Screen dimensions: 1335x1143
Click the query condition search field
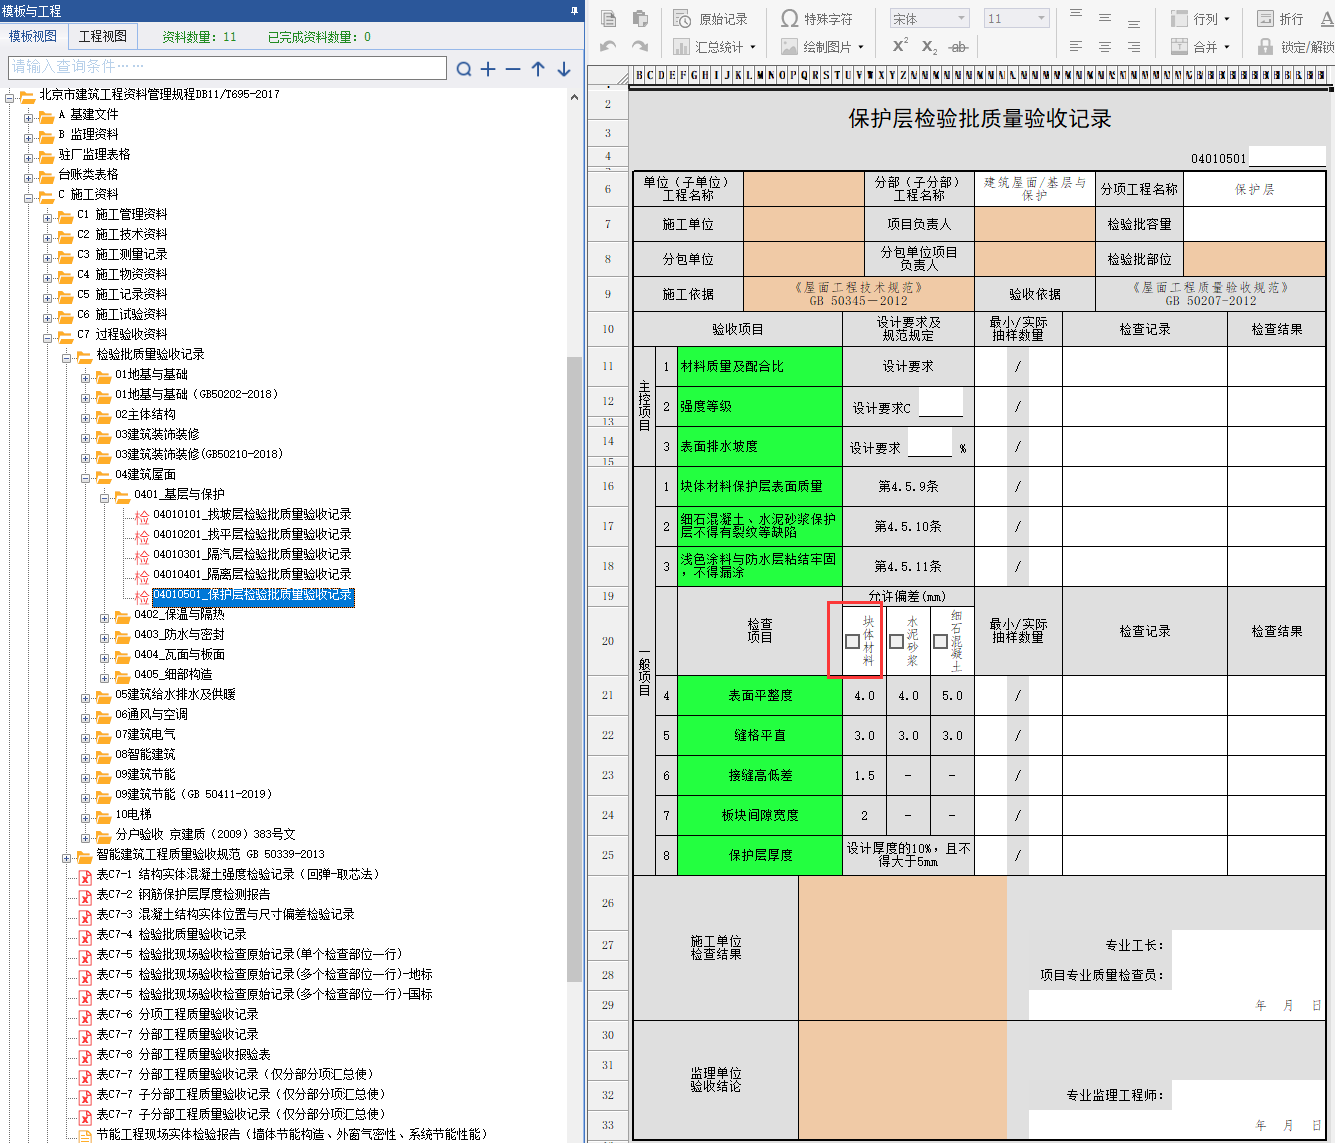227,67
